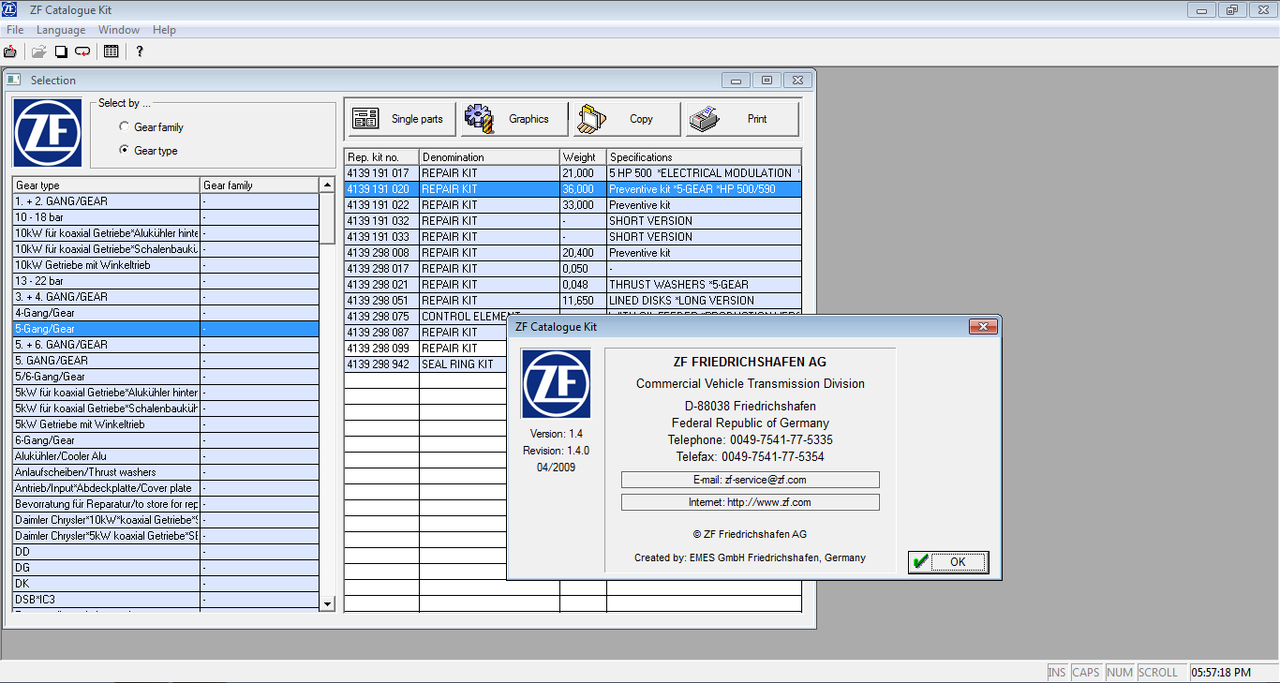Click the Copy button
Viewport: 1280px width, 683px height.
pos(625,119)
